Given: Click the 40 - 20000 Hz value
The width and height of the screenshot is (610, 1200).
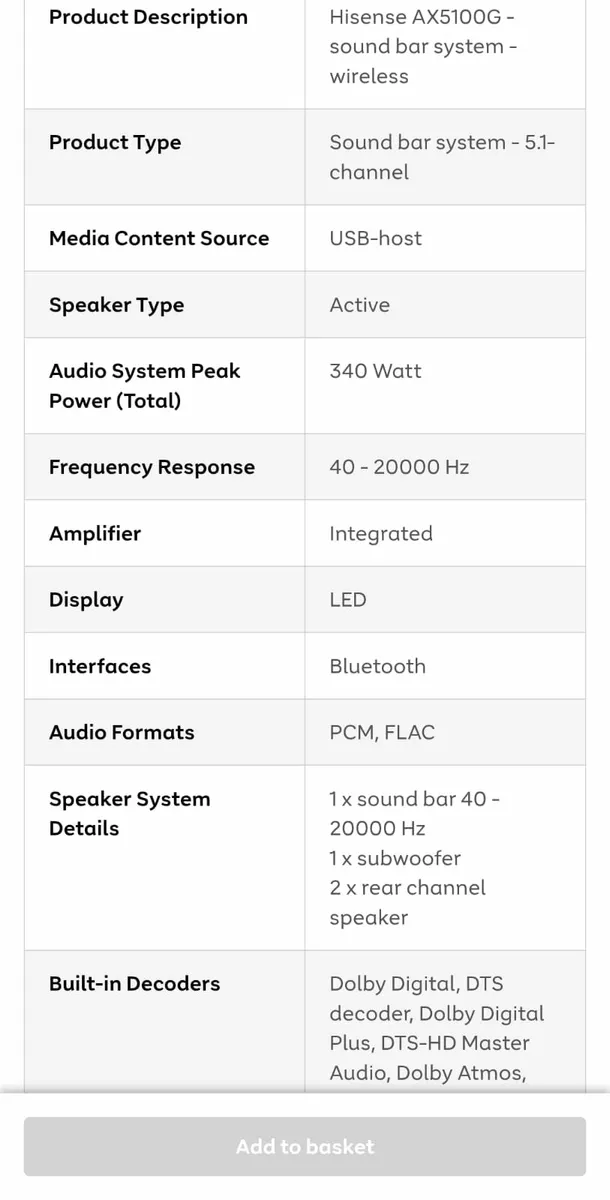Looking at the screenshot, I should tap(396, 466).
